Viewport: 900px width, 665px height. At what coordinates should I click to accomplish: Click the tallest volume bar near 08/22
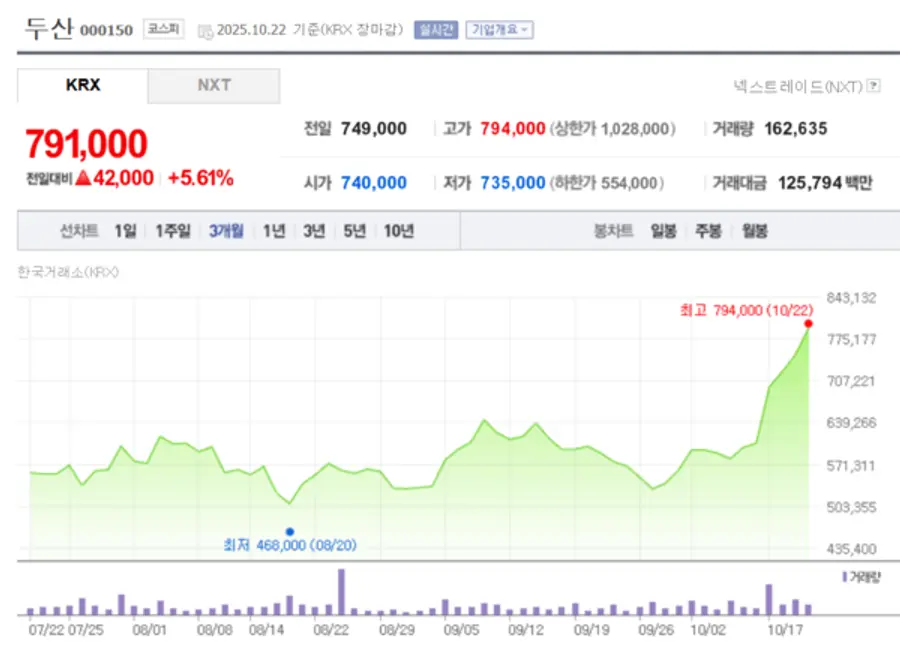[341, 592]
